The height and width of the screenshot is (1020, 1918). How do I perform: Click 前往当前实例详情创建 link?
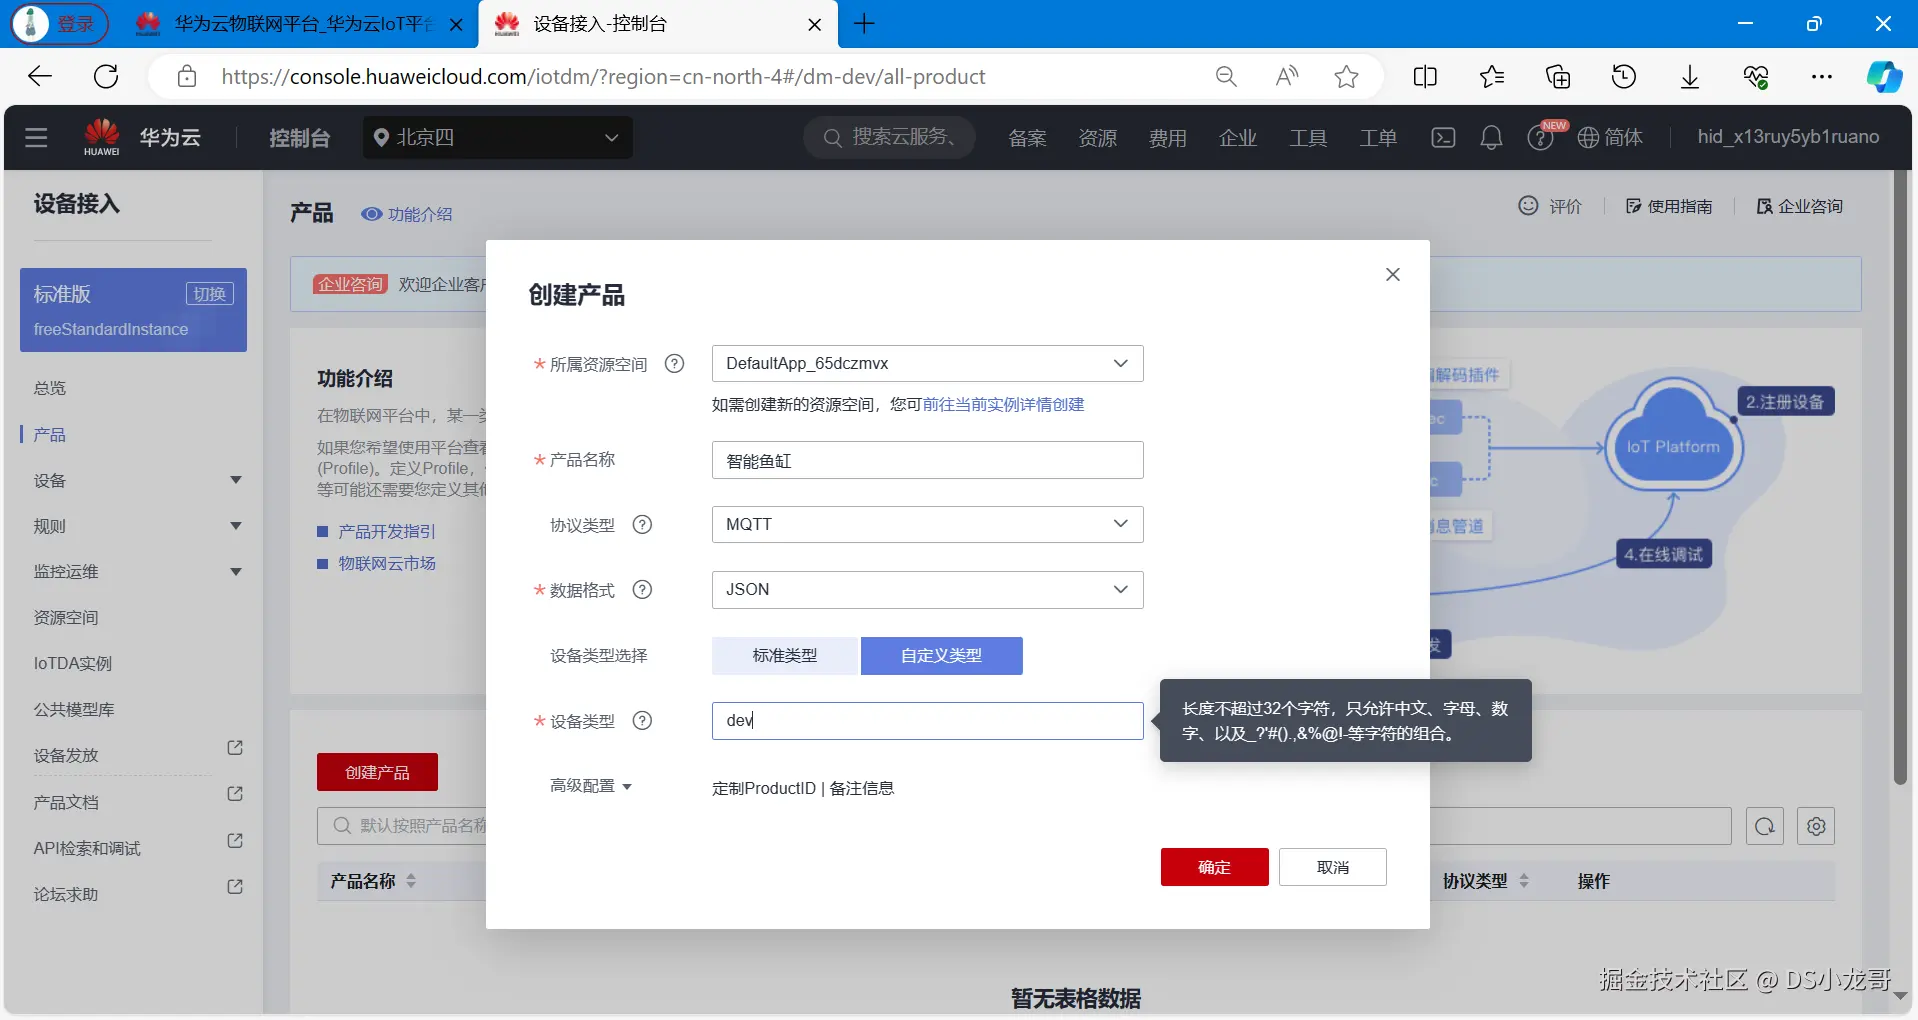[1003, 405]
